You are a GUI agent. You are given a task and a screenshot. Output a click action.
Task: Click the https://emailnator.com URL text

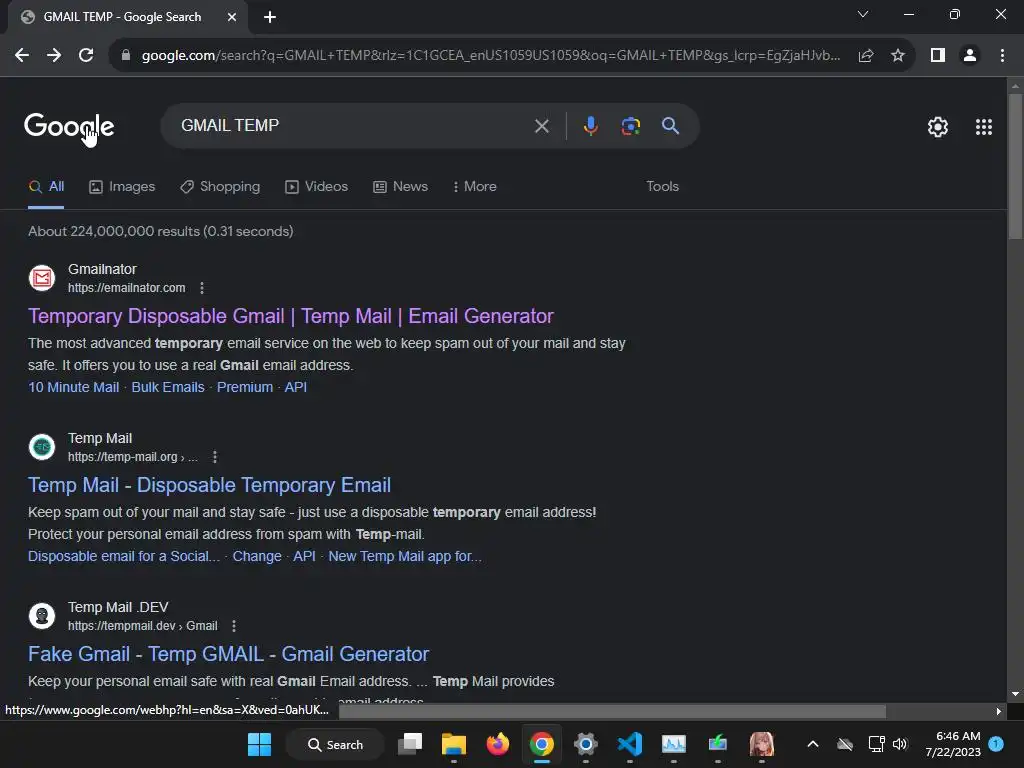(127, 288)
